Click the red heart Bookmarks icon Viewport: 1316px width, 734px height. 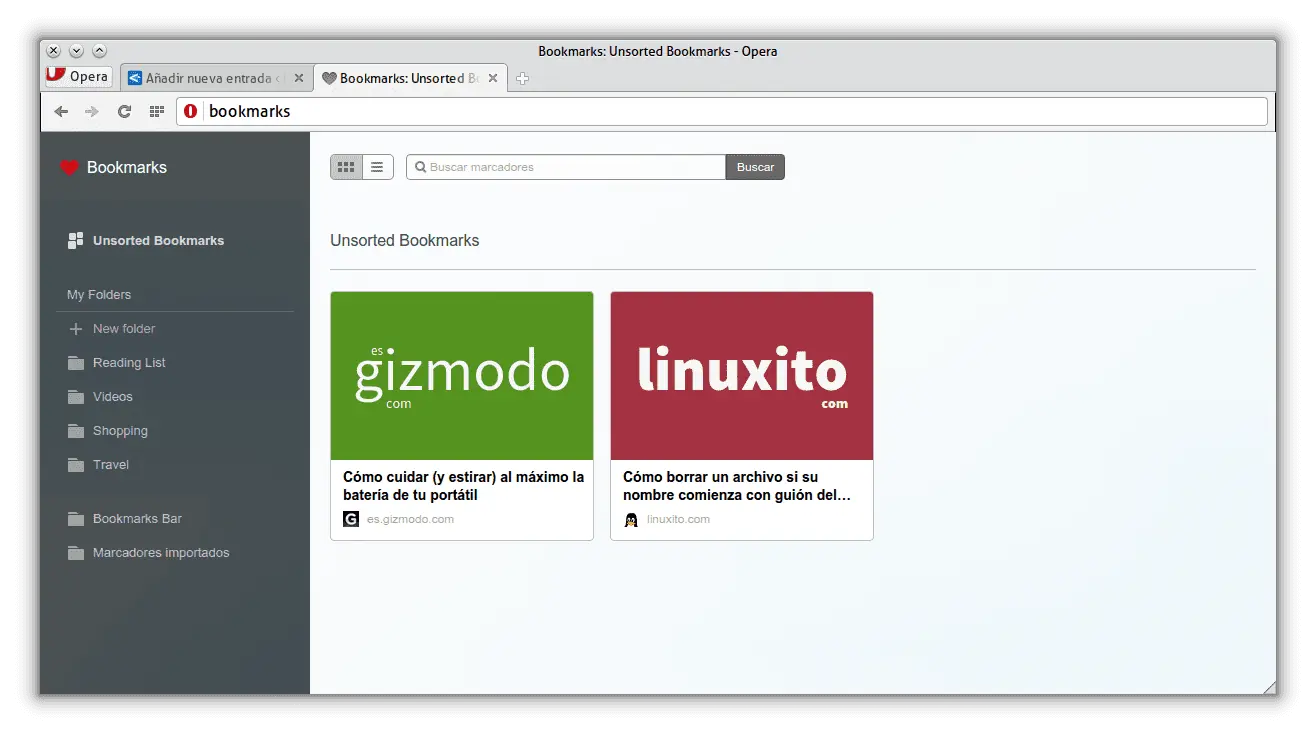69,168
